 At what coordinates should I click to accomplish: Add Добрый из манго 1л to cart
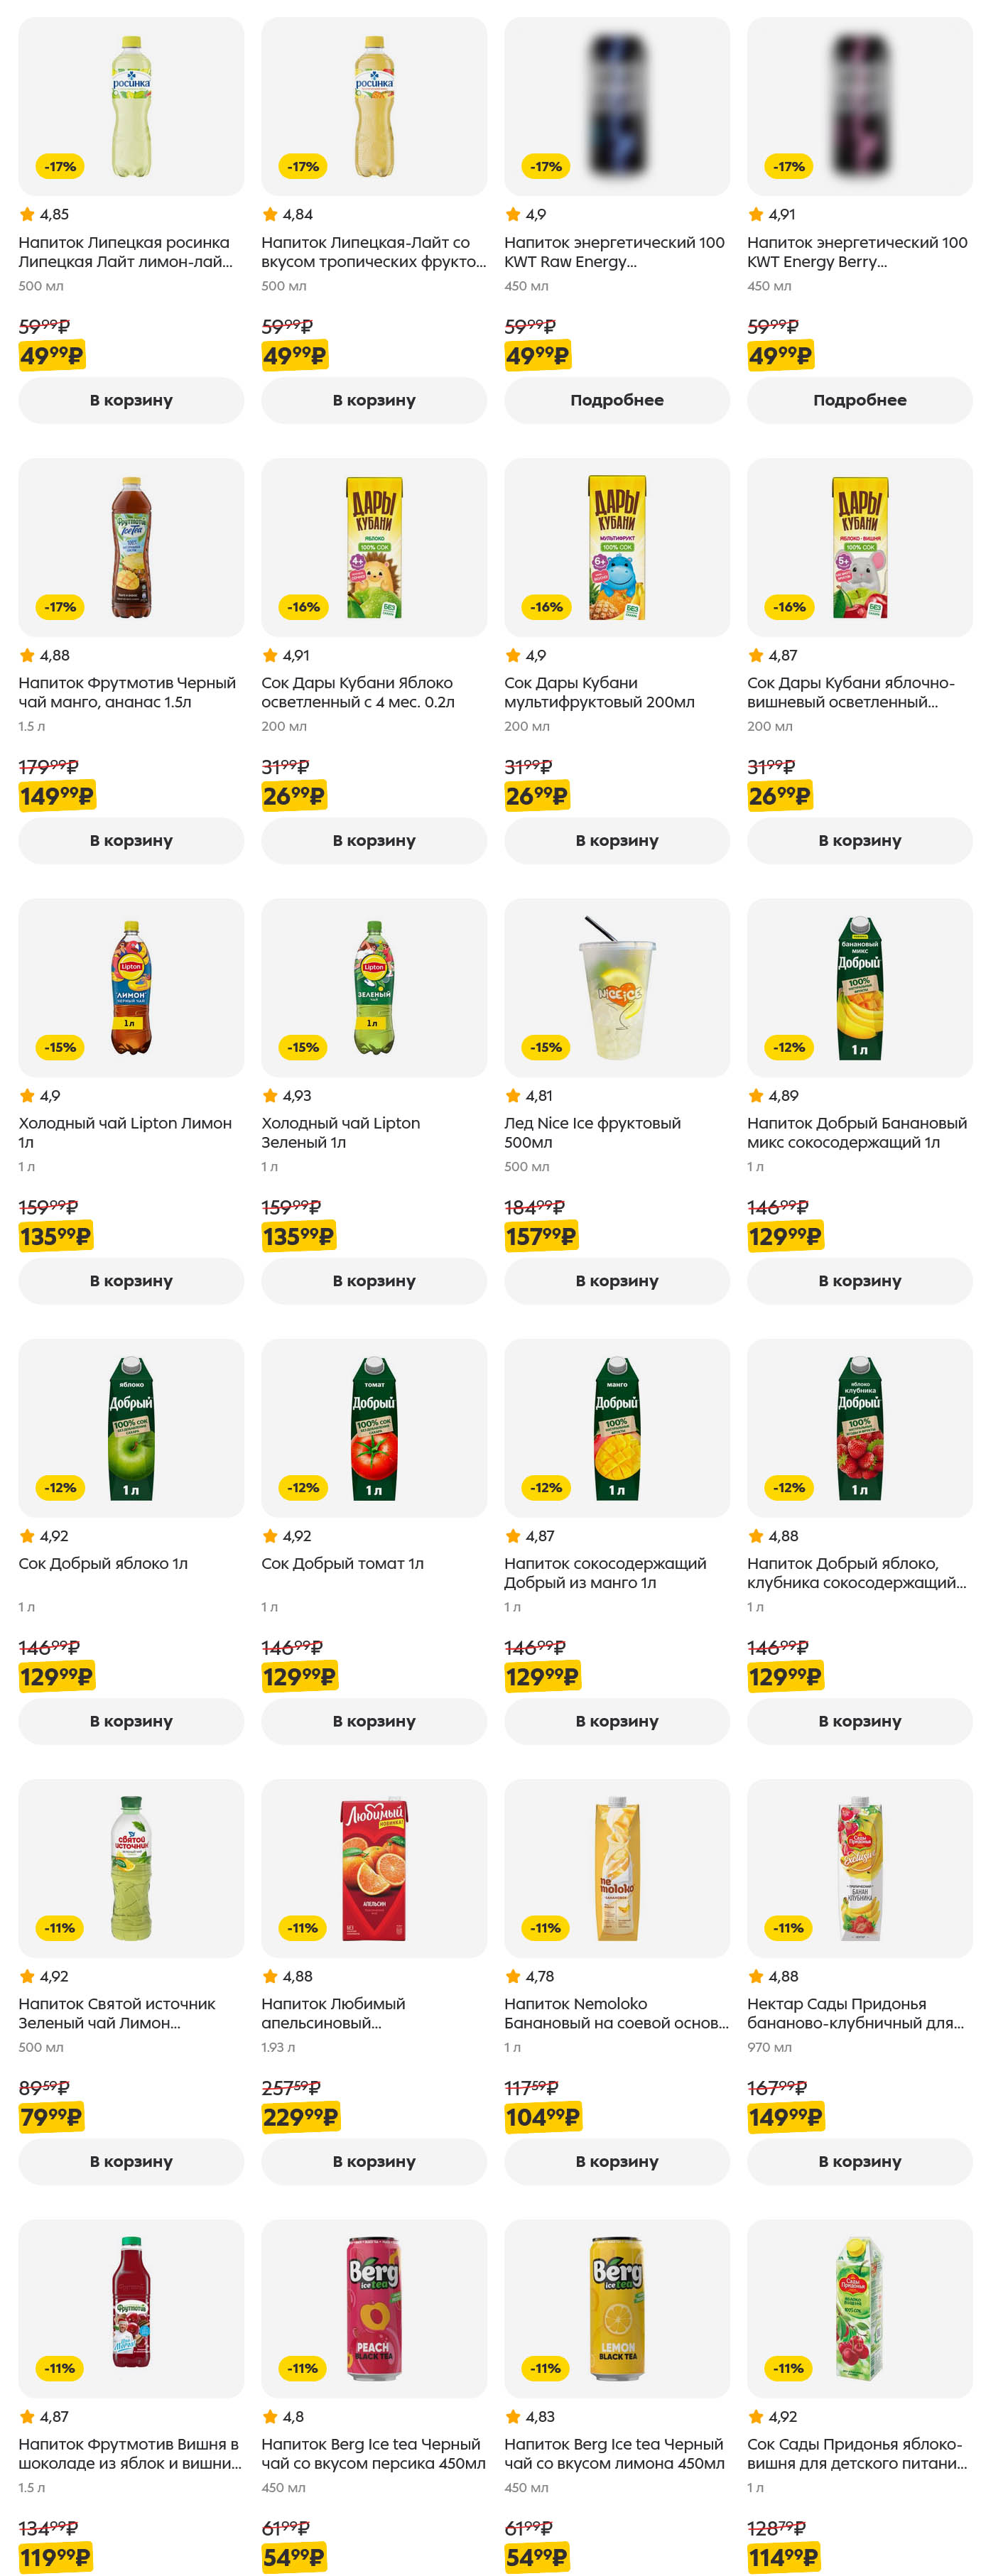coord(616,1720)
